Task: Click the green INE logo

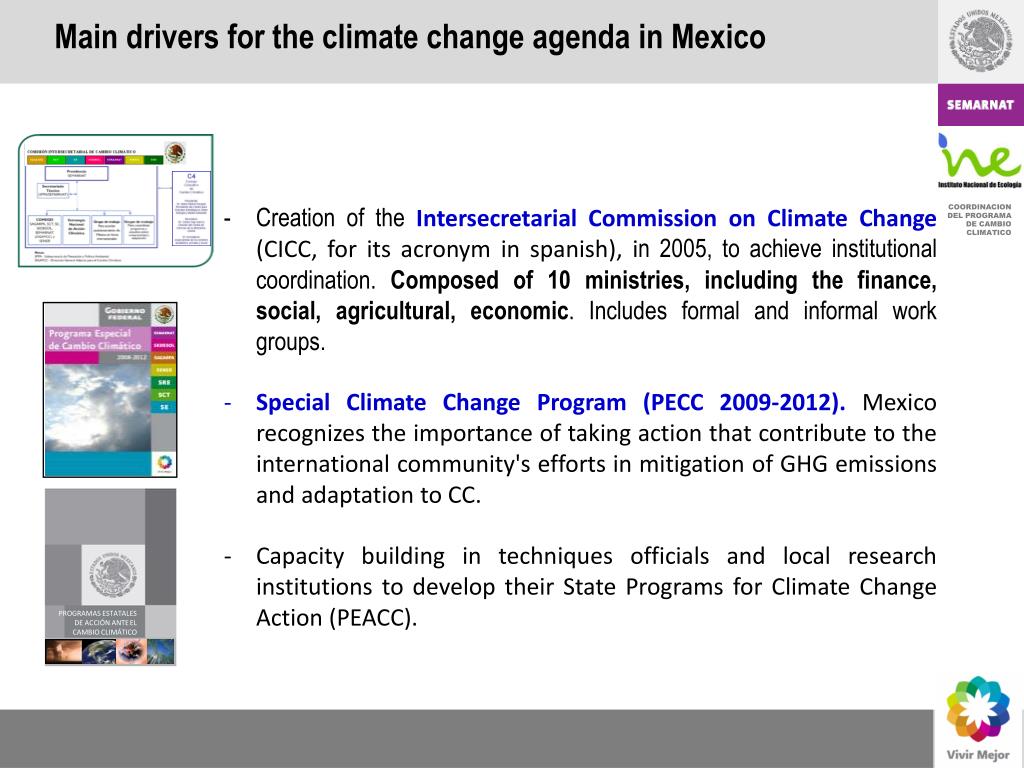Action: tap(980, 157)
